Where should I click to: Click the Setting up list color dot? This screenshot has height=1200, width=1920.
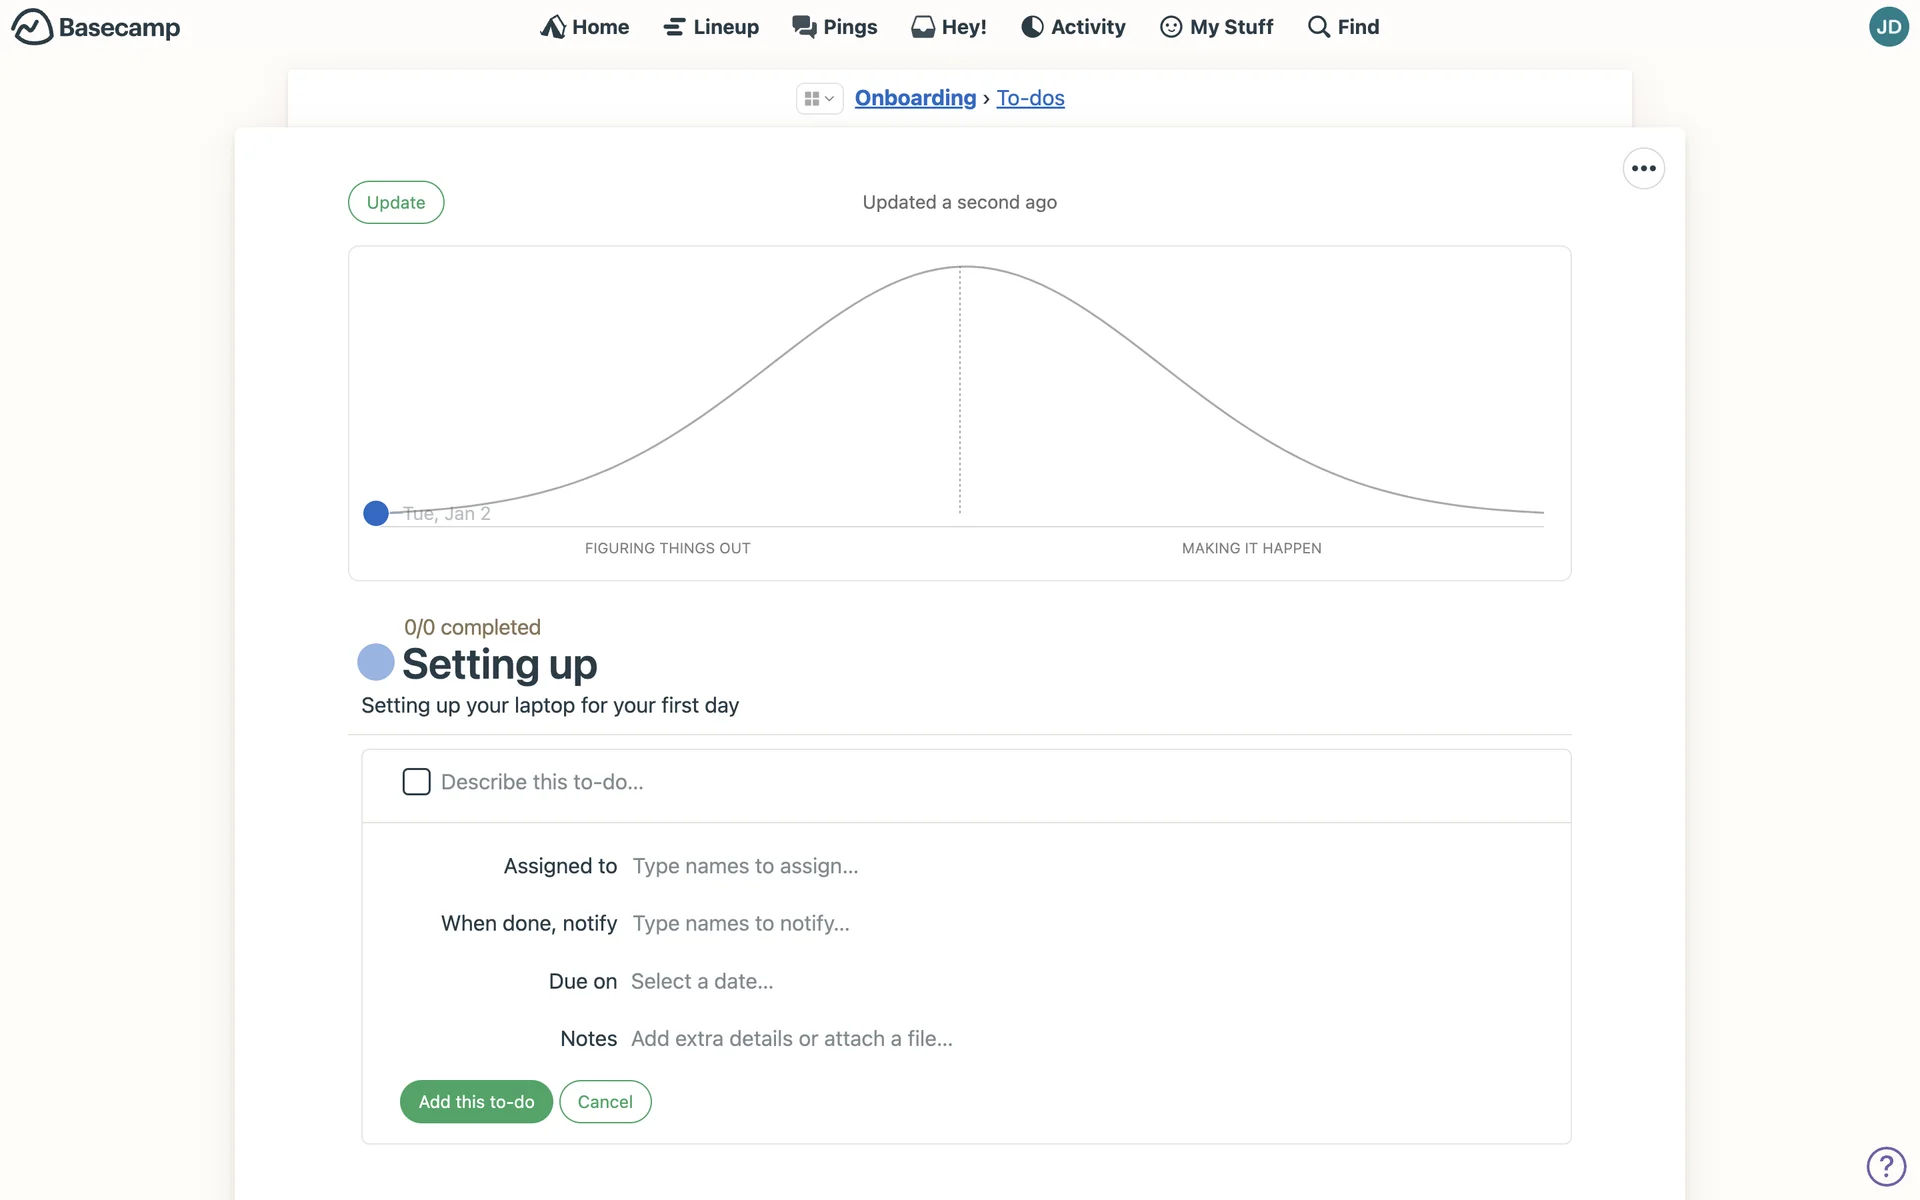coord(376,662)
